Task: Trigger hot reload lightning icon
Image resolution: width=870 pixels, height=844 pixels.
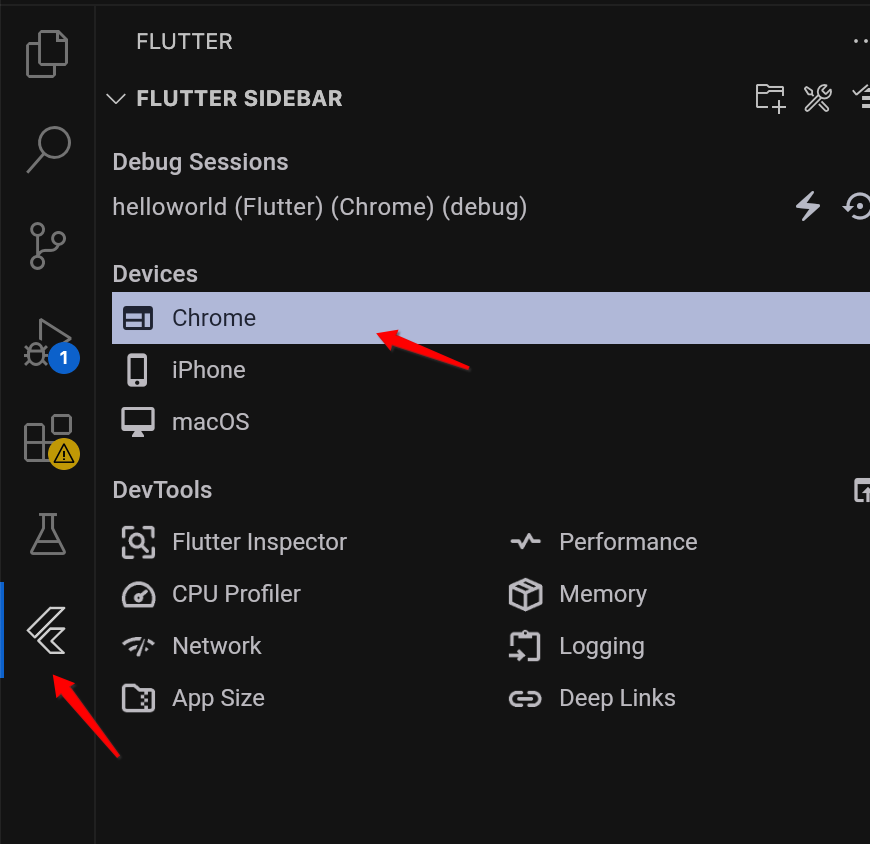Action: [808, 206]
